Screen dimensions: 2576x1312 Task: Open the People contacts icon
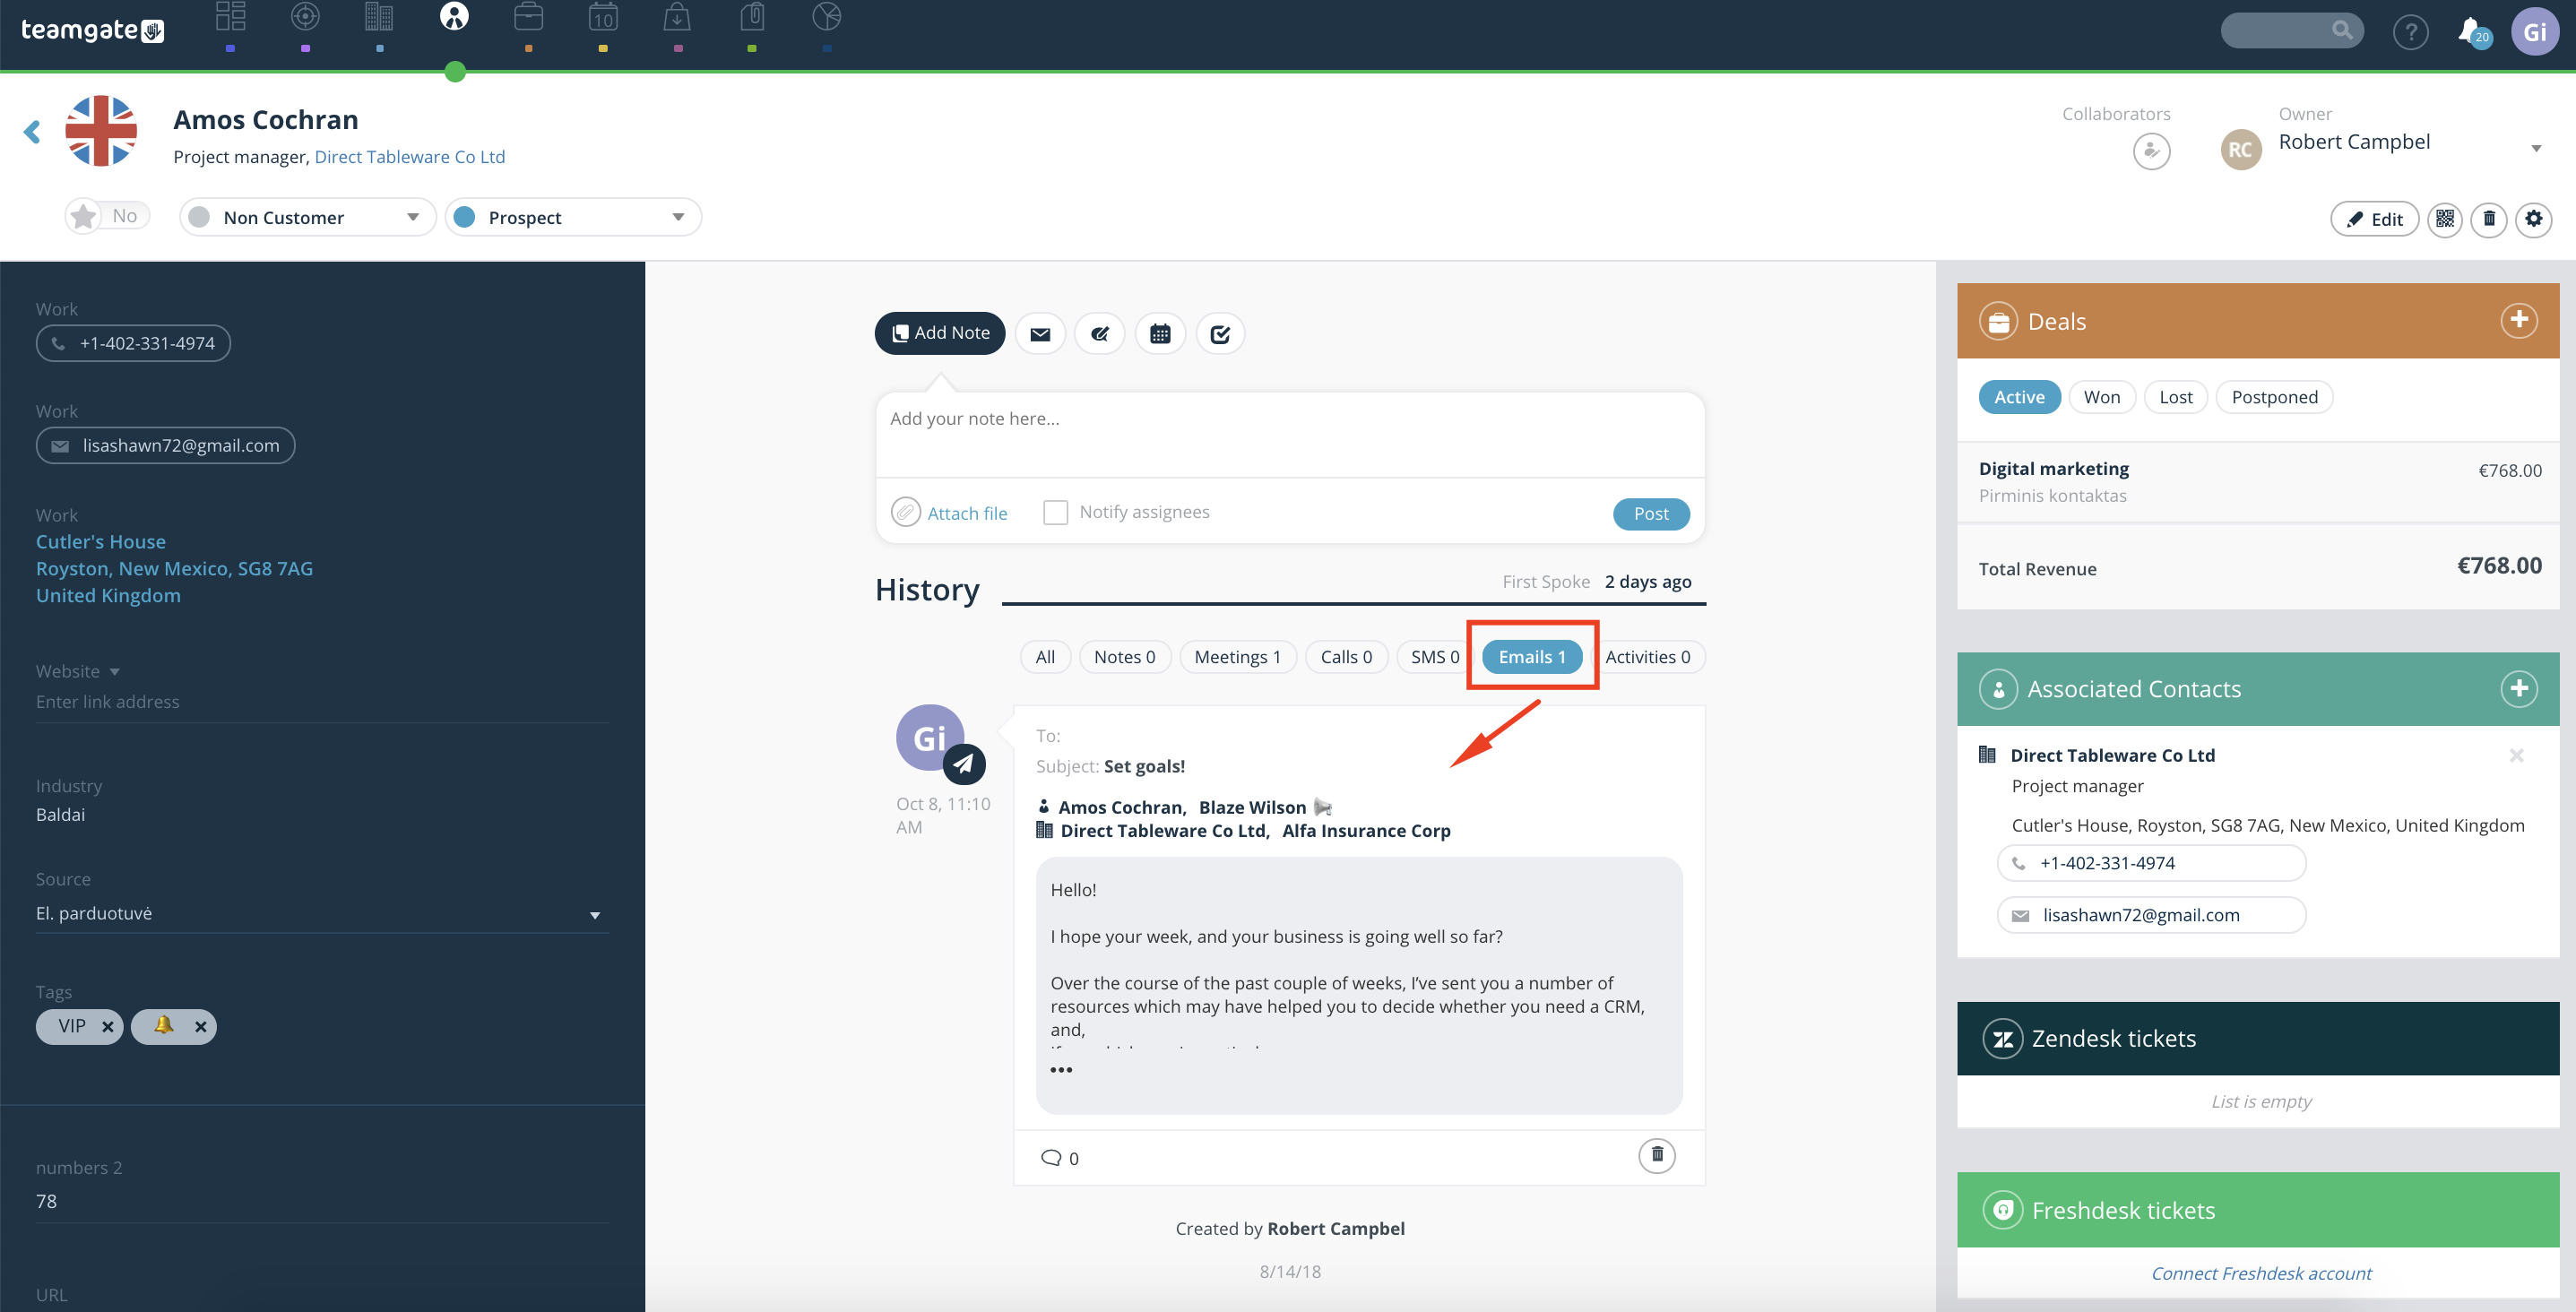coord(454,17)
